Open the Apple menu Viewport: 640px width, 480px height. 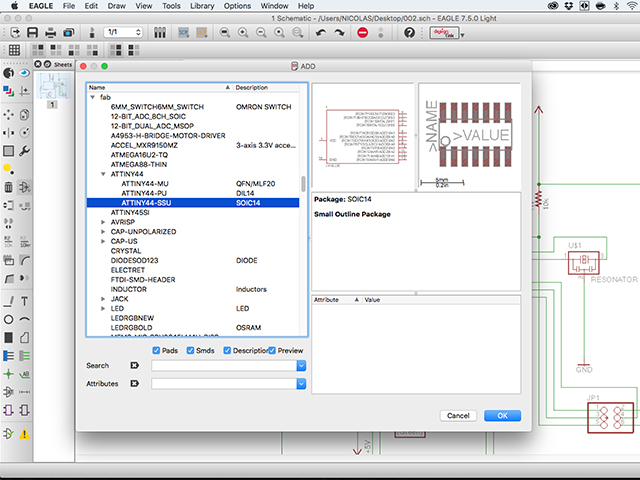15,6
